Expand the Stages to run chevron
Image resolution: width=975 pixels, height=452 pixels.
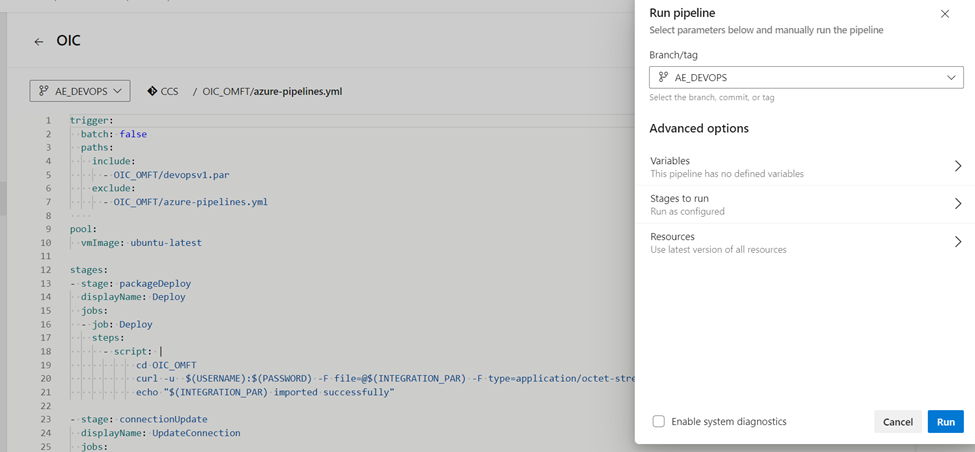pos(957,204)
